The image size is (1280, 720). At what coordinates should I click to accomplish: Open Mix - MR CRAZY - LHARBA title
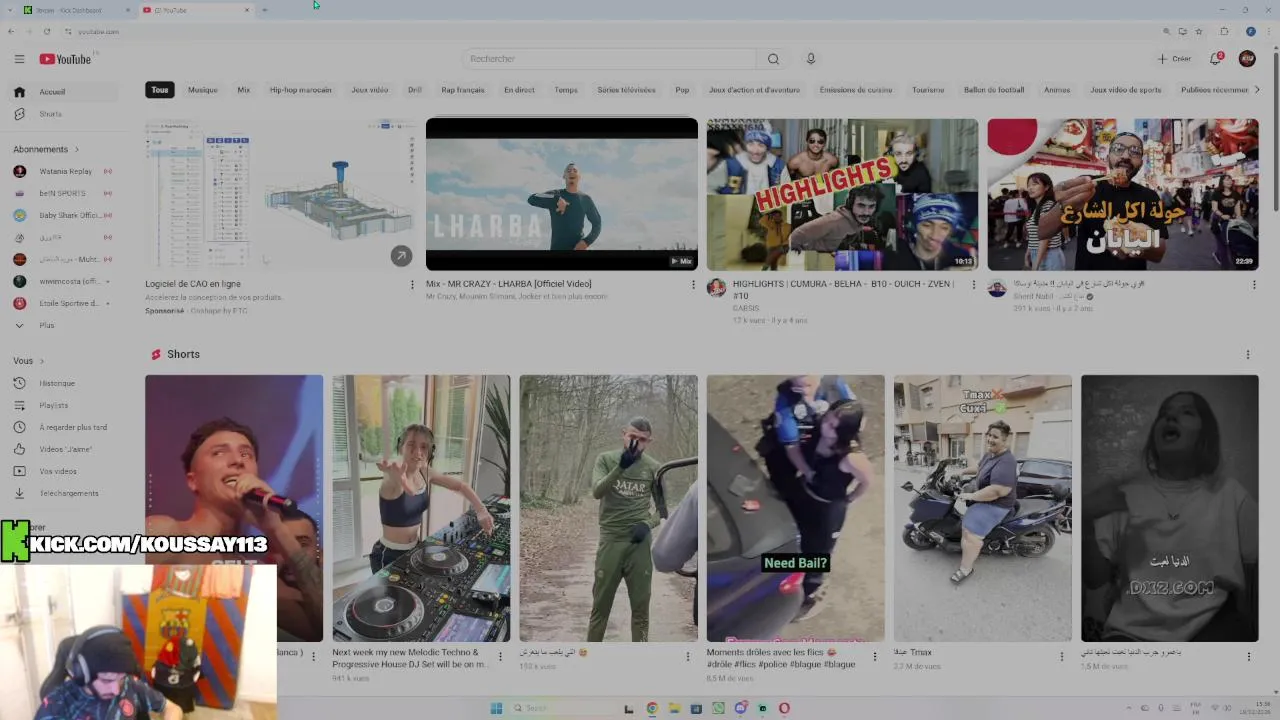(508, 284)
